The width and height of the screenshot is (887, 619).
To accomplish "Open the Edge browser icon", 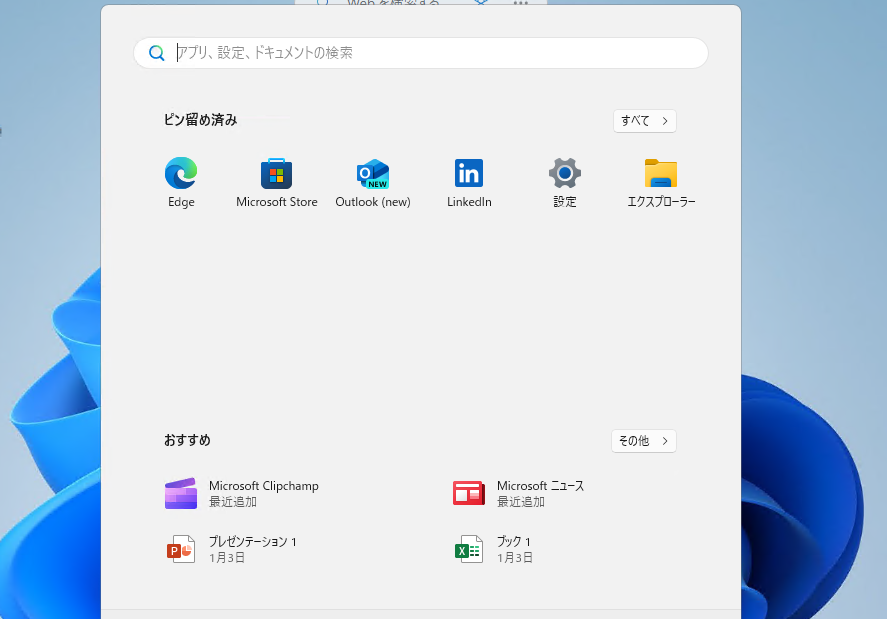I will pos(181,173).
